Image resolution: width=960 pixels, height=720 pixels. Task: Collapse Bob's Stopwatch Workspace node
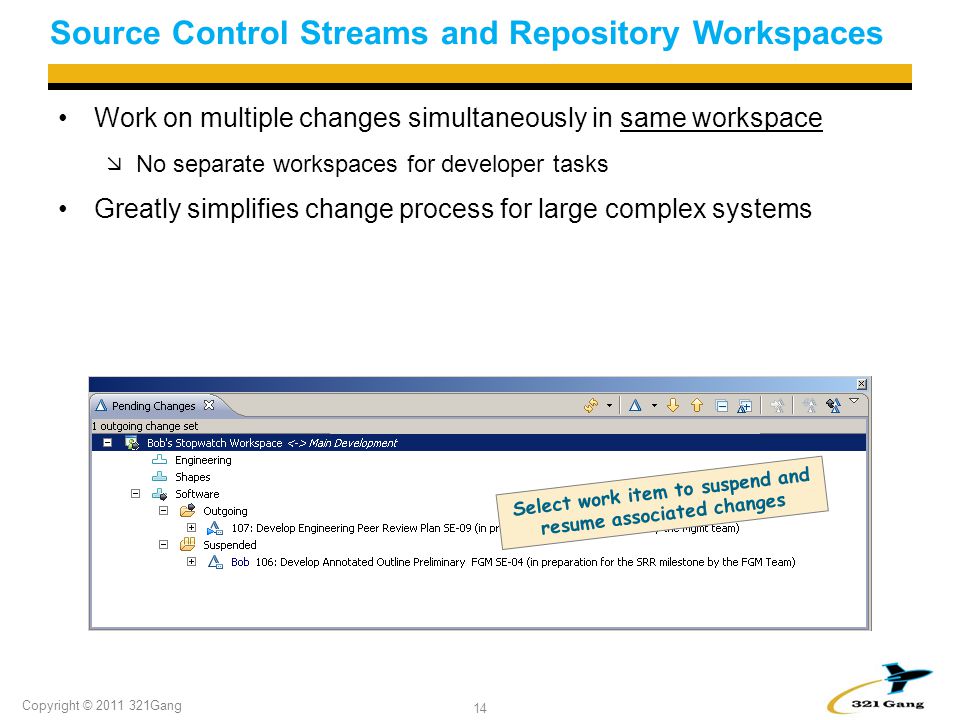[x=107, y=442]
